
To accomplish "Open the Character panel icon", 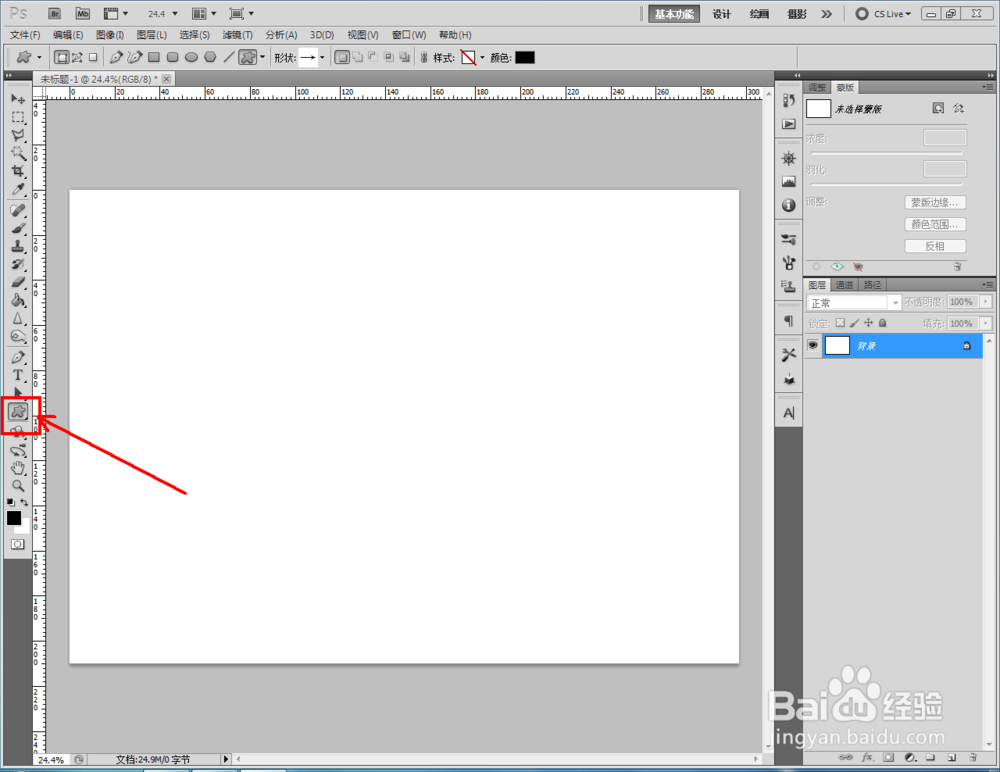I will (x=789, y=413).
